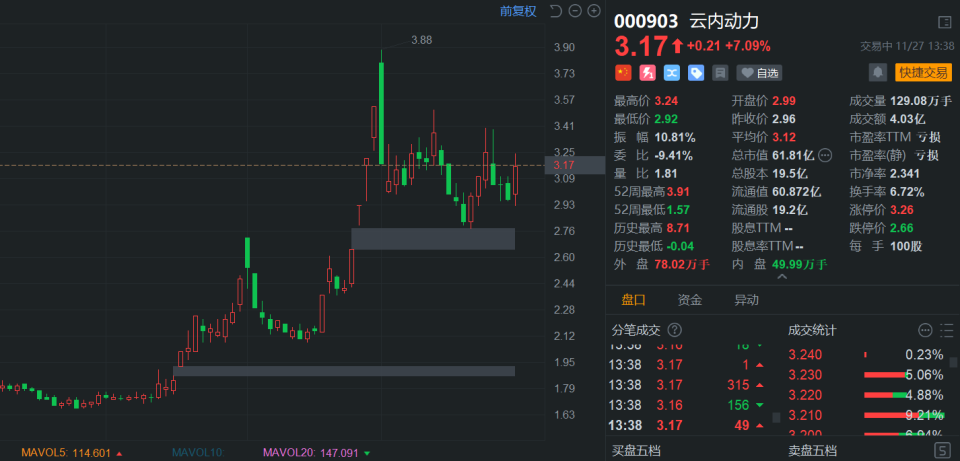This screenshot has height=461, width=960.
Task: Click the 3.210 volume distribution bar
Action: pos(904,415)
